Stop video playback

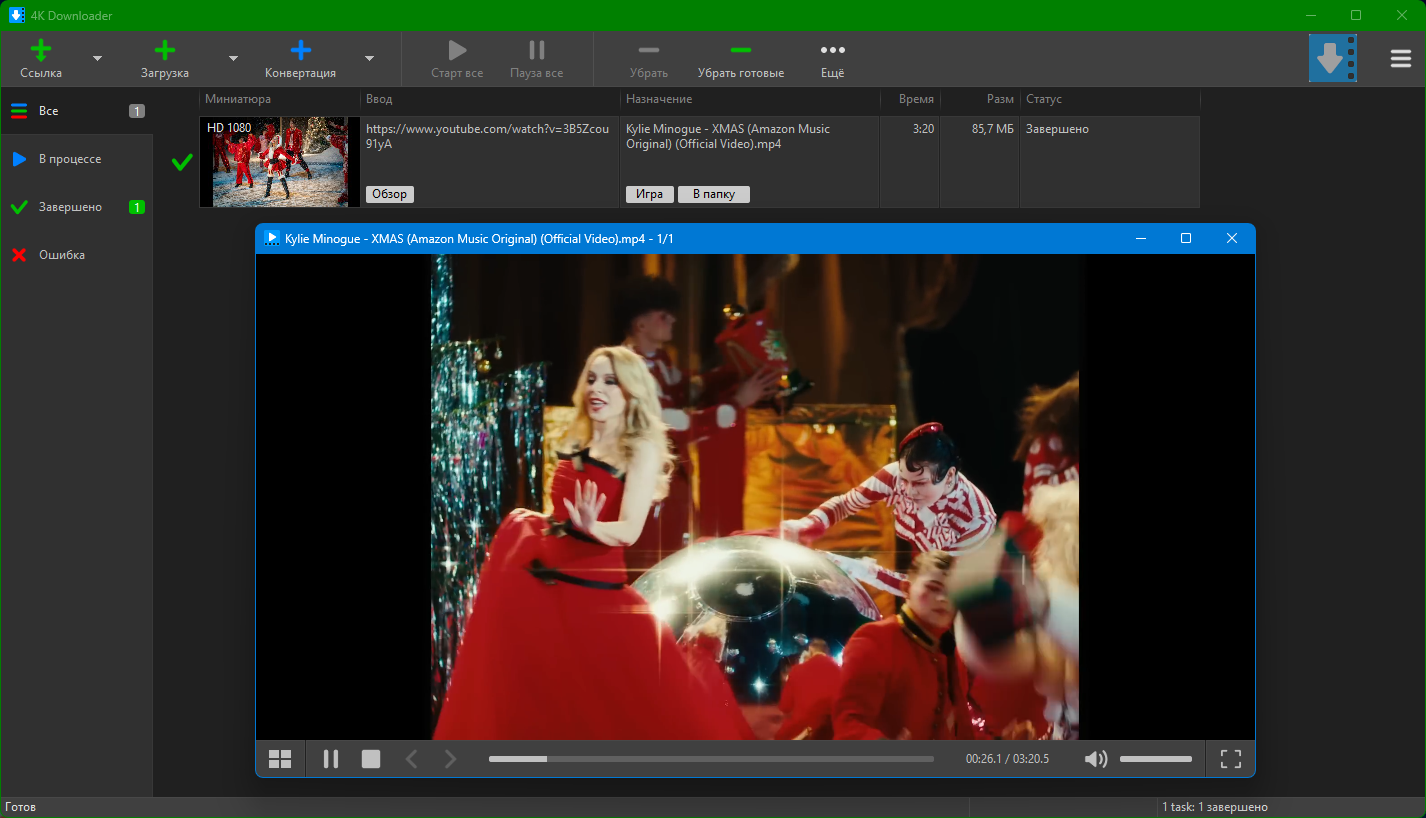371,759
